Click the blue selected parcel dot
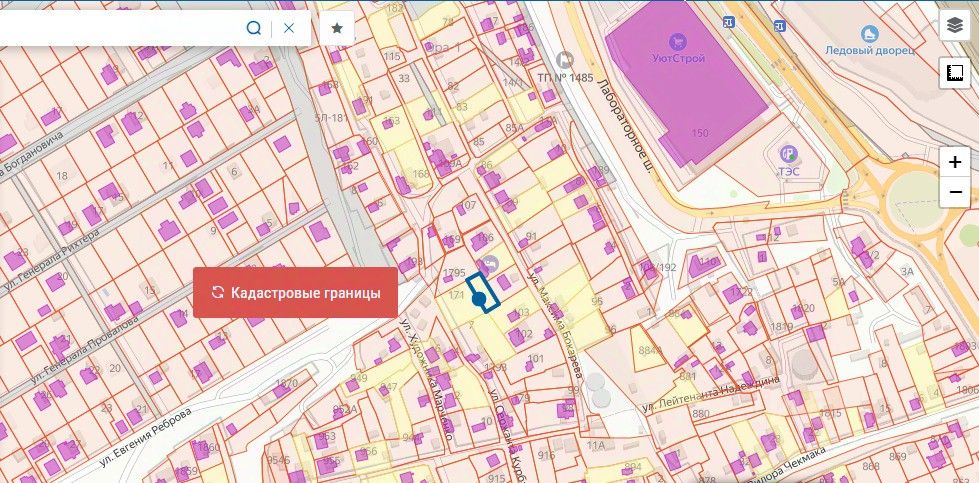Screen dimensions: 979x483 click(x=479, y=300)
